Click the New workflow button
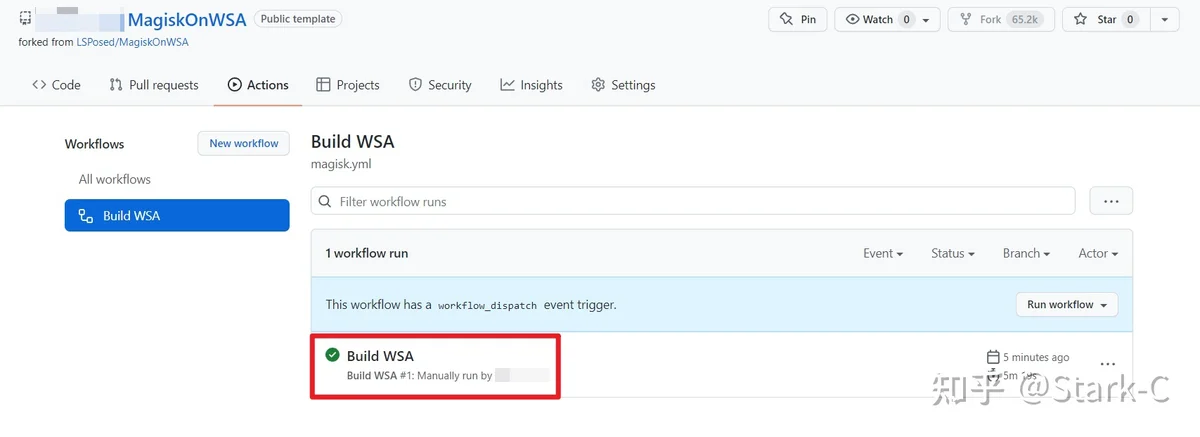 pos(244,143)
